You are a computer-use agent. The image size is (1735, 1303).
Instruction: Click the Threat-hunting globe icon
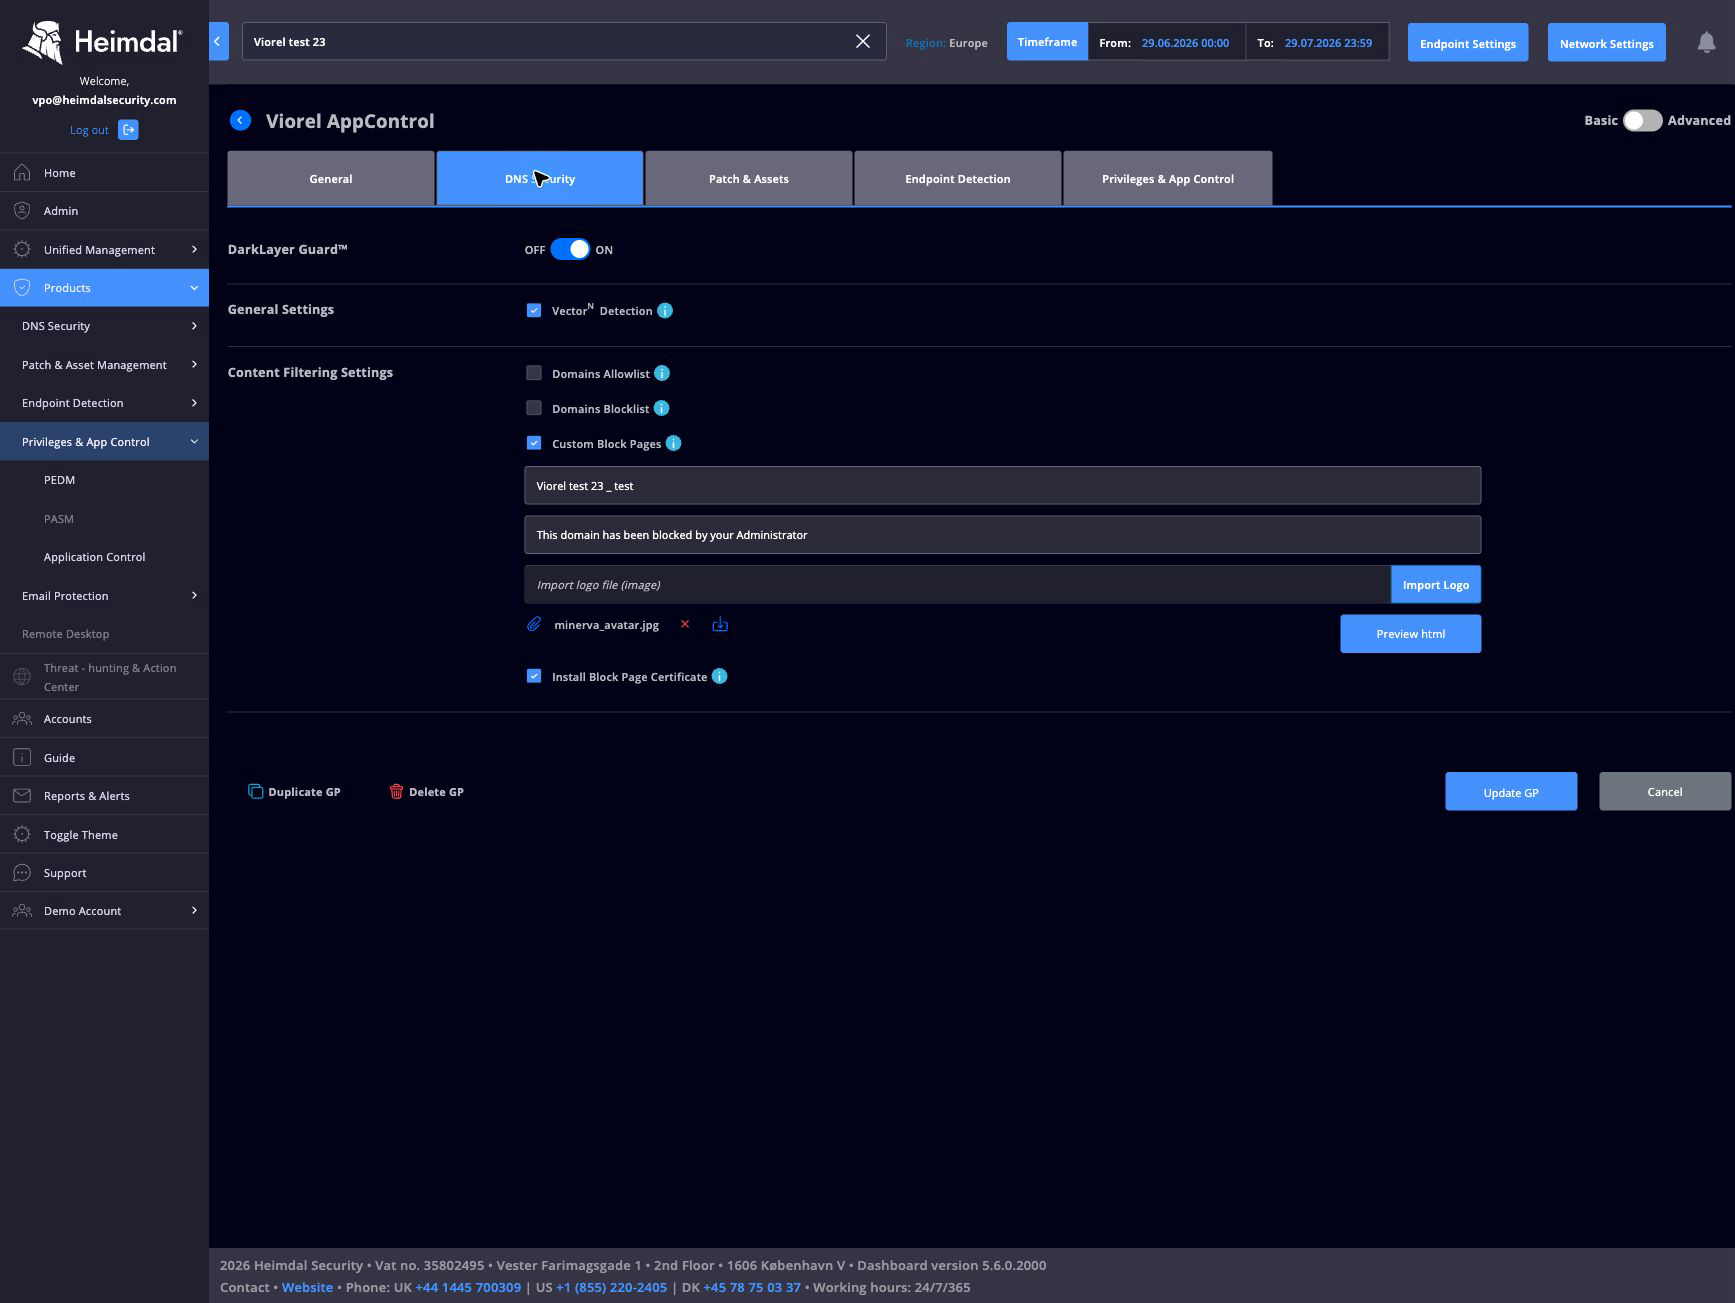[22, 677]
